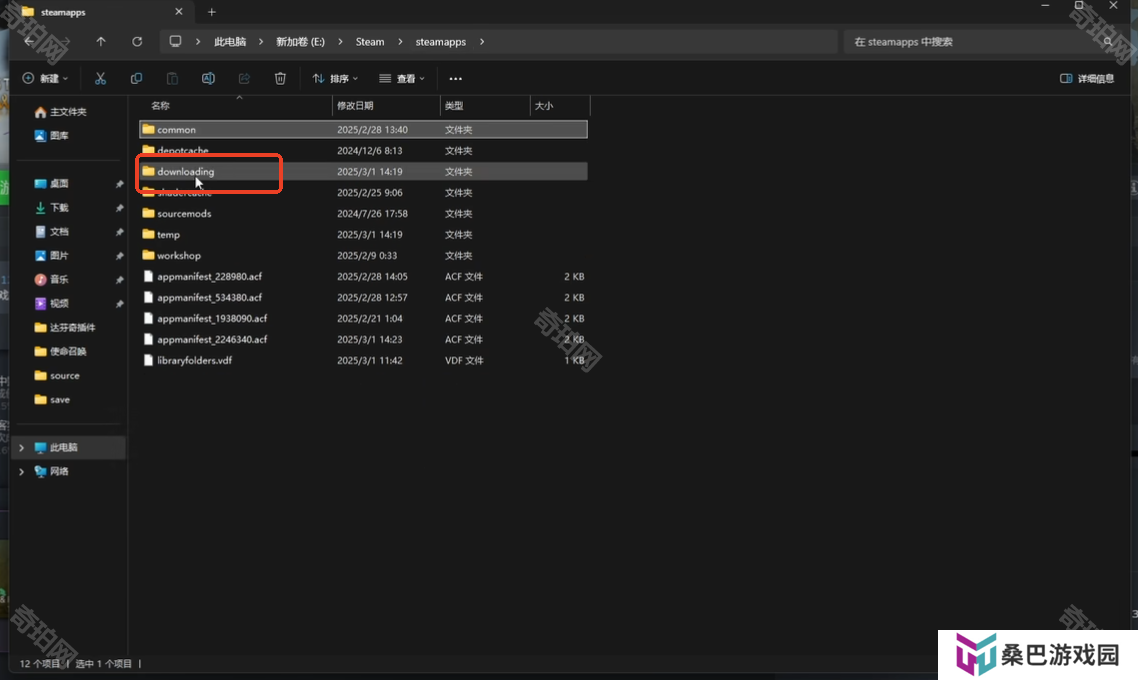Image resolution: width=1138 pixels, height=680 pixels.
Task: Rename the selected item via toolbar icon
Action: pyautogui.click(x=208, y=78)
